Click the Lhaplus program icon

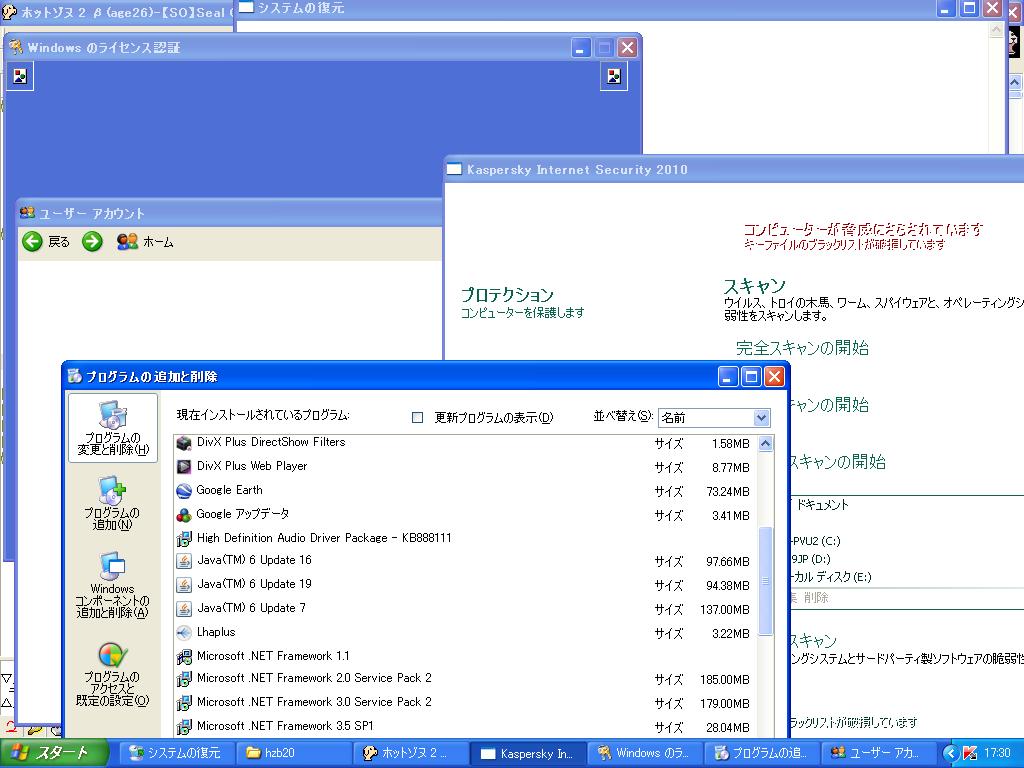click(184, 633)
